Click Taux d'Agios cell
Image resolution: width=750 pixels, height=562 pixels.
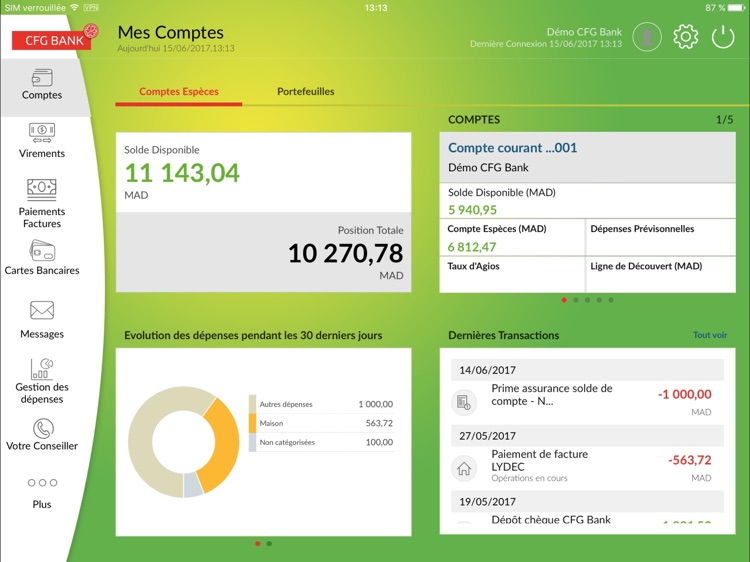click(x=512, y=275)
